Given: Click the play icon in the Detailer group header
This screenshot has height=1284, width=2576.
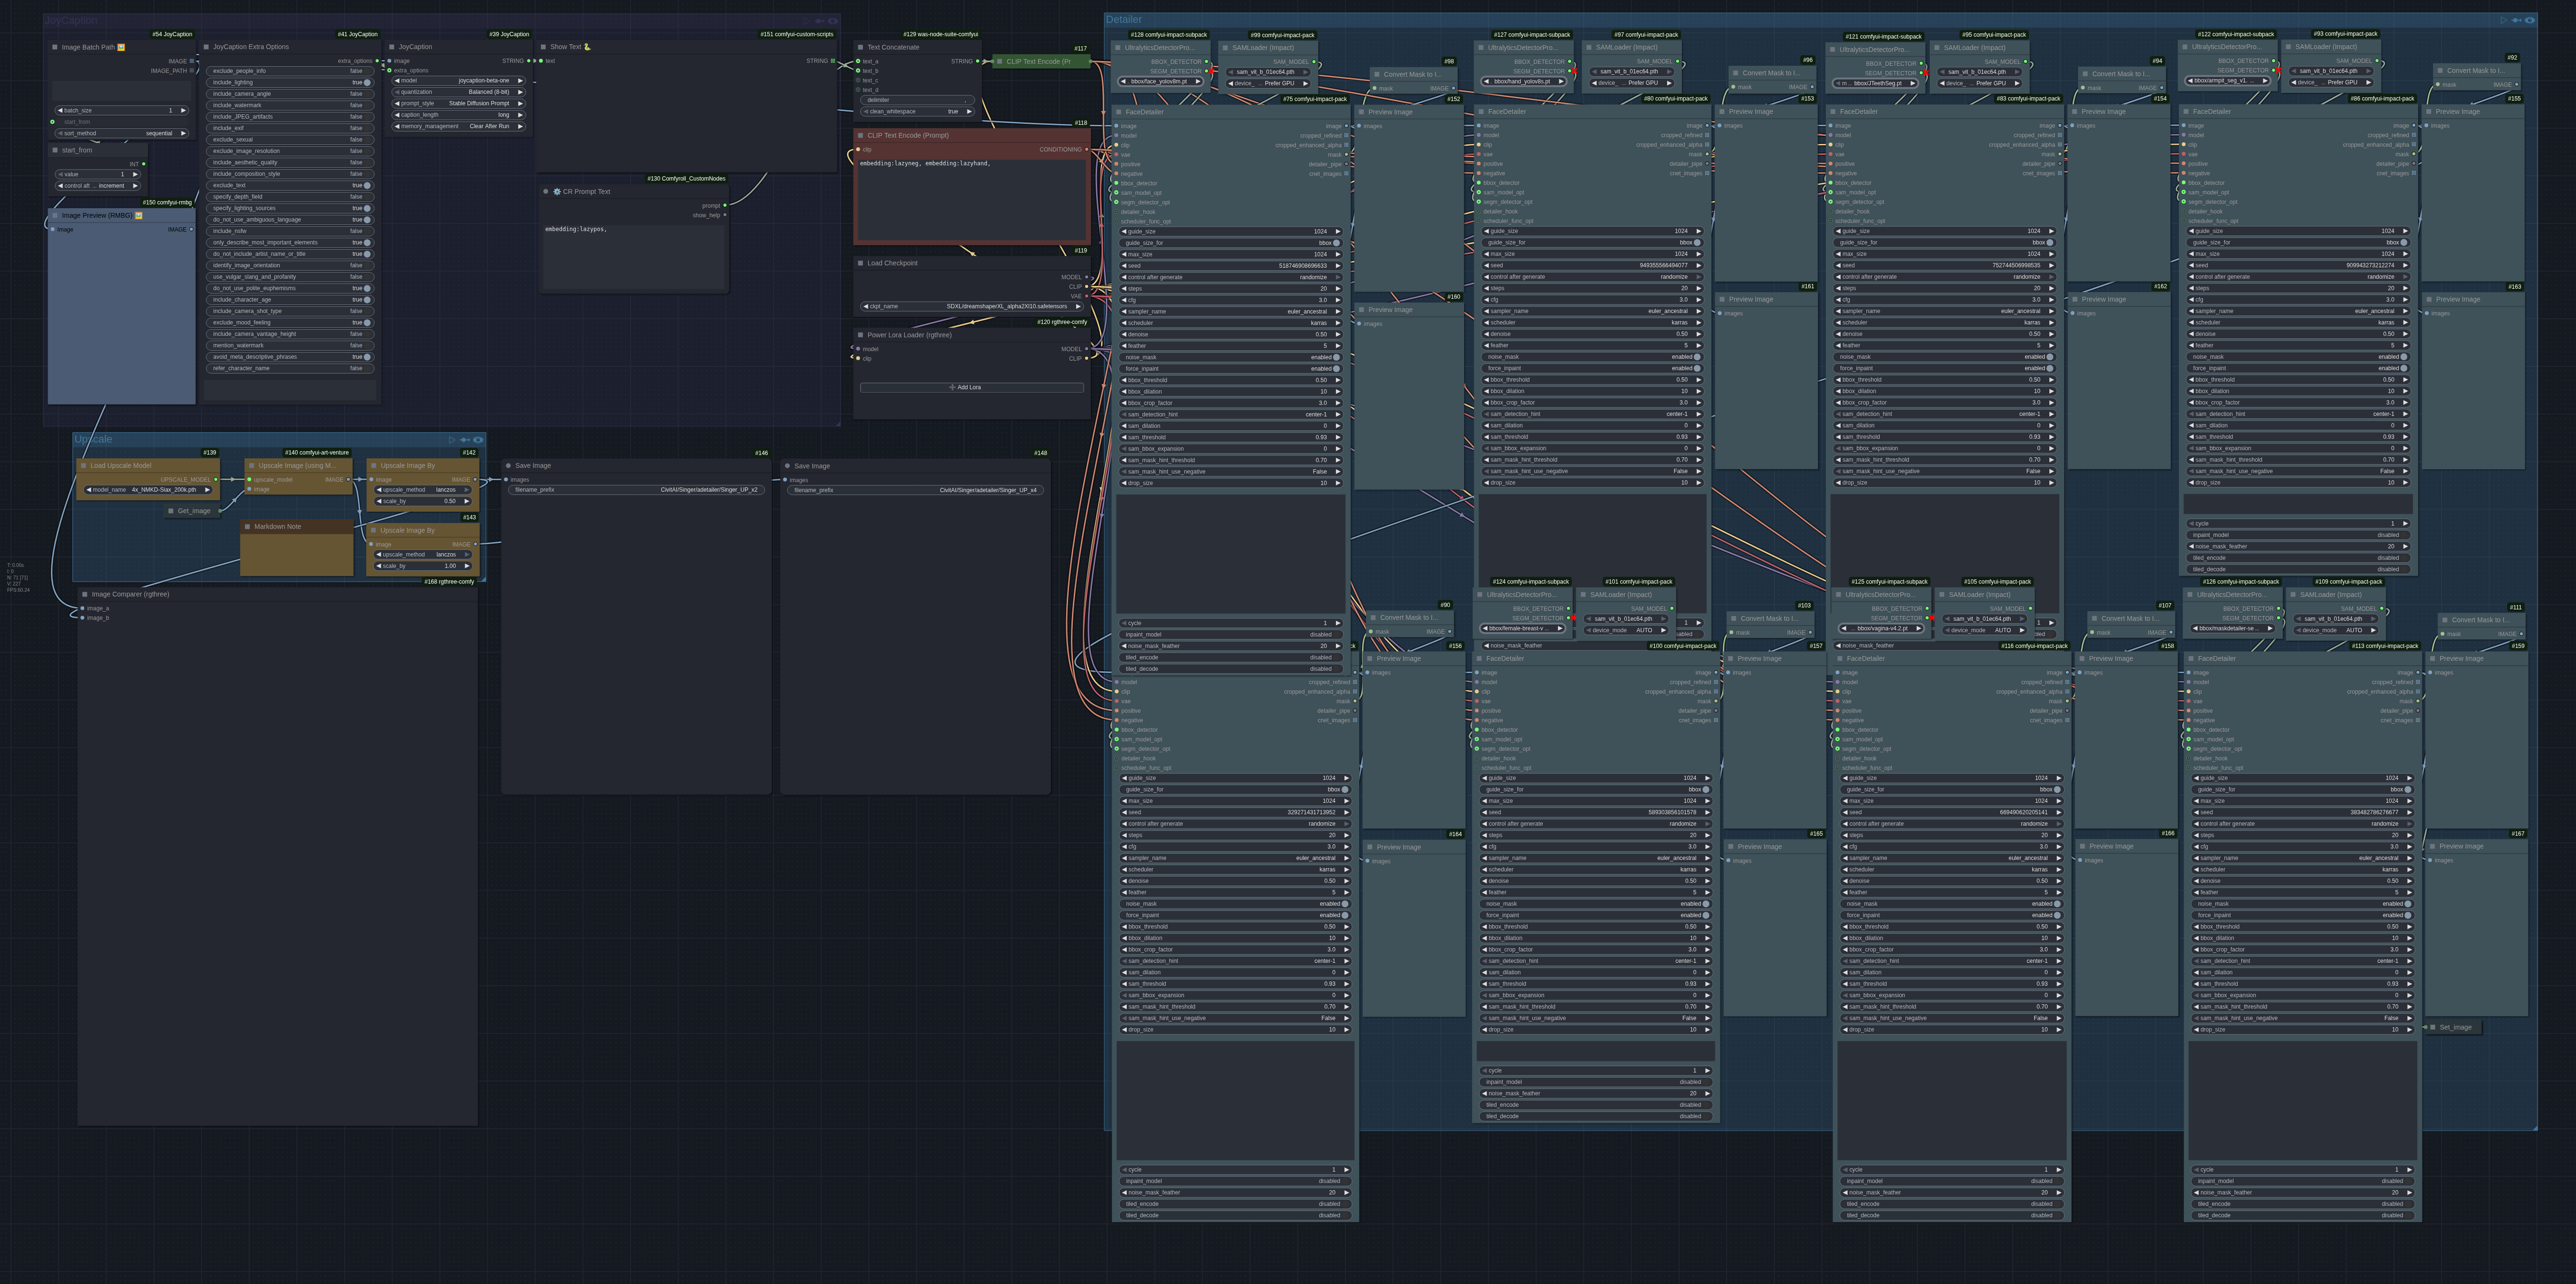Looking at the screenshot, I should coord(2503,20).
